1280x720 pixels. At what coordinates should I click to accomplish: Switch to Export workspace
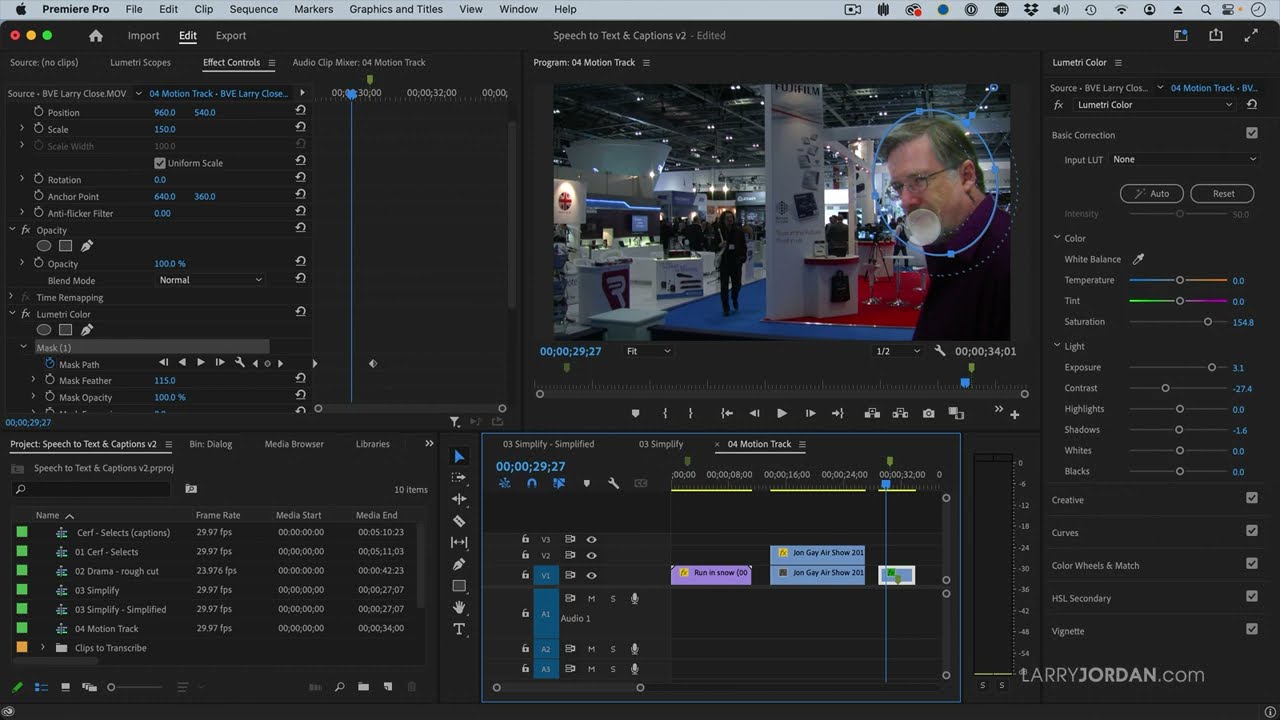pos(231,35)
